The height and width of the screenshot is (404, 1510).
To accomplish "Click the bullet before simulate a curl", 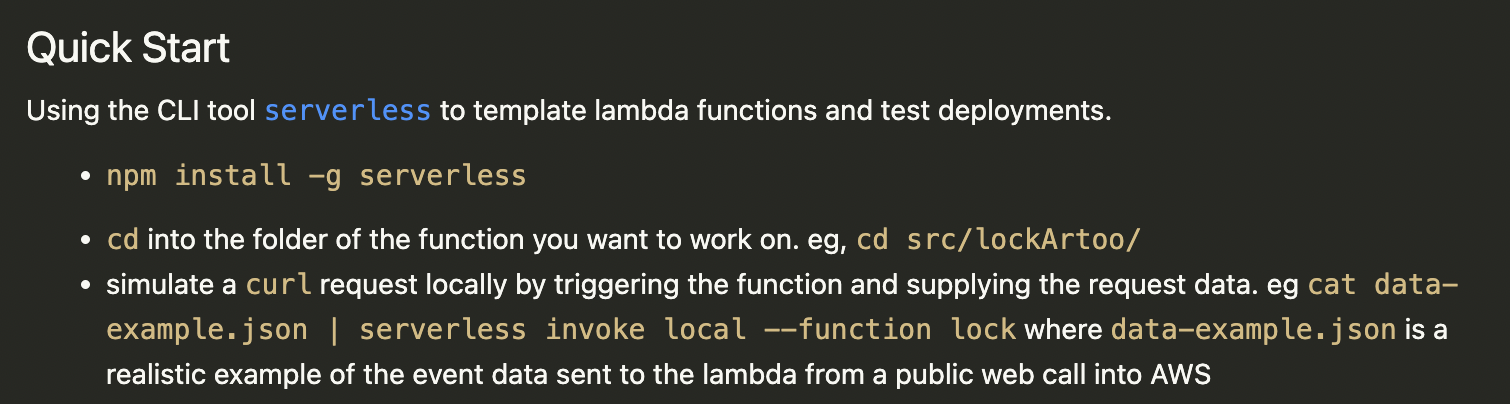I will click(85, 286).
